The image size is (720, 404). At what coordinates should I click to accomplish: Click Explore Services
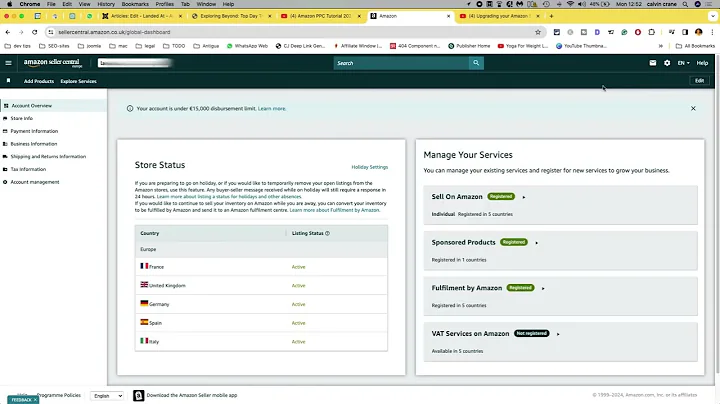[x=79, y=81]
